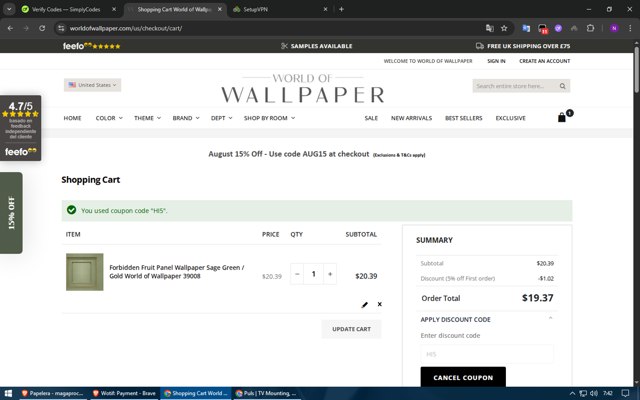Screen dimensions: 640x400
Task: Click the green wallpaper product thumbnail
Action: click(84, 272)
